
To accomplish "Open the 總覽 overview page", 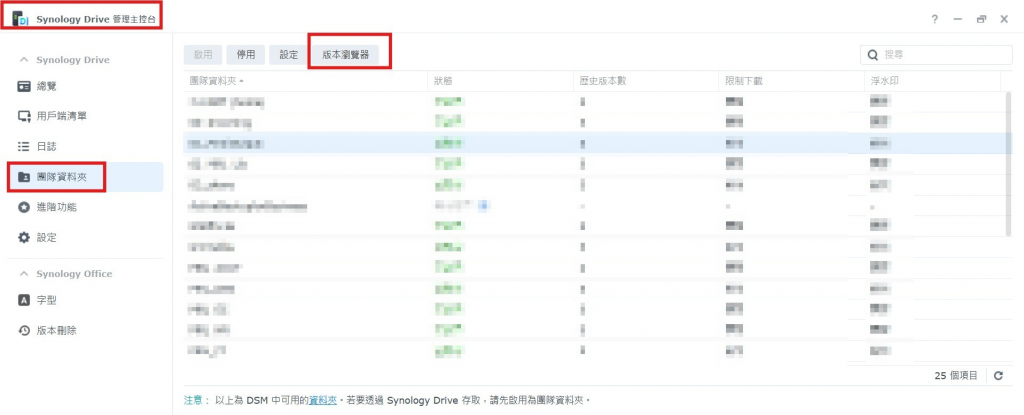I will [x=86, y=86].
